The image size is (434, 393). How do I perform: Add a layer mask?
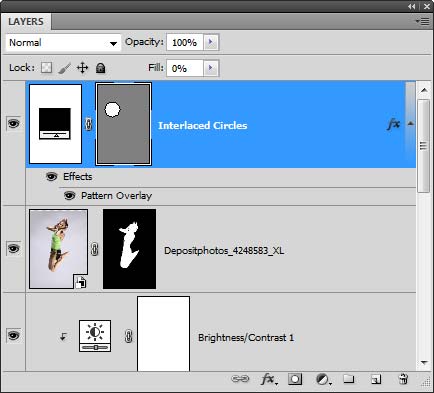295,379
